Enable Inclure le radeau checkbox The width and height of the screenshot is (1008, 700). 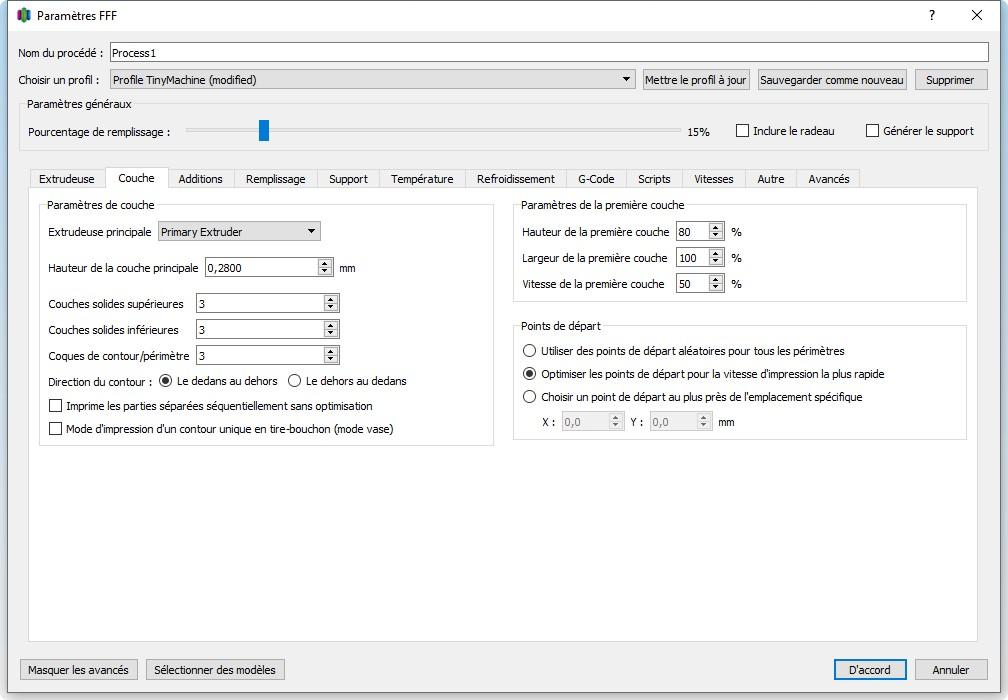[742, 130]
